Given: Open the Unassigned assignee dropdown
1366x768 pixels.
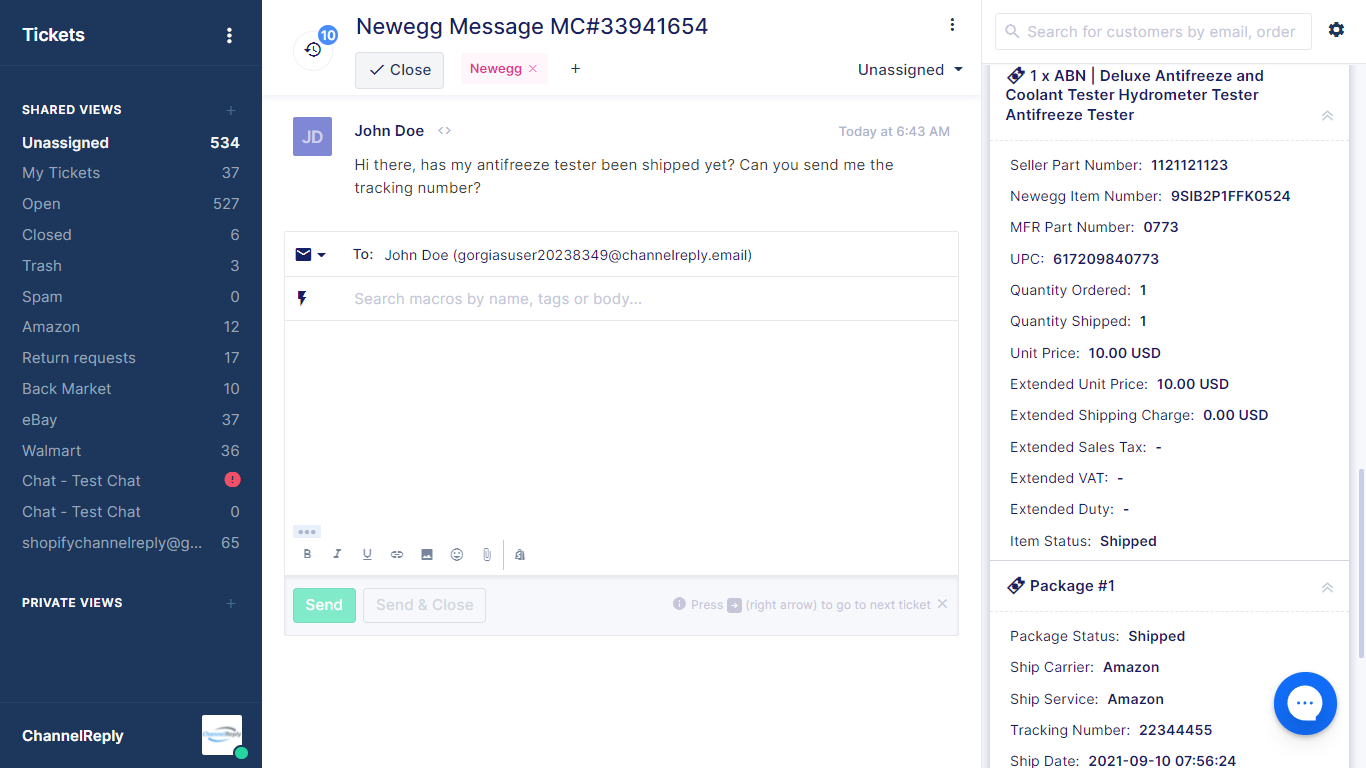Looking at the screenshot, I should tap(910, 70).
